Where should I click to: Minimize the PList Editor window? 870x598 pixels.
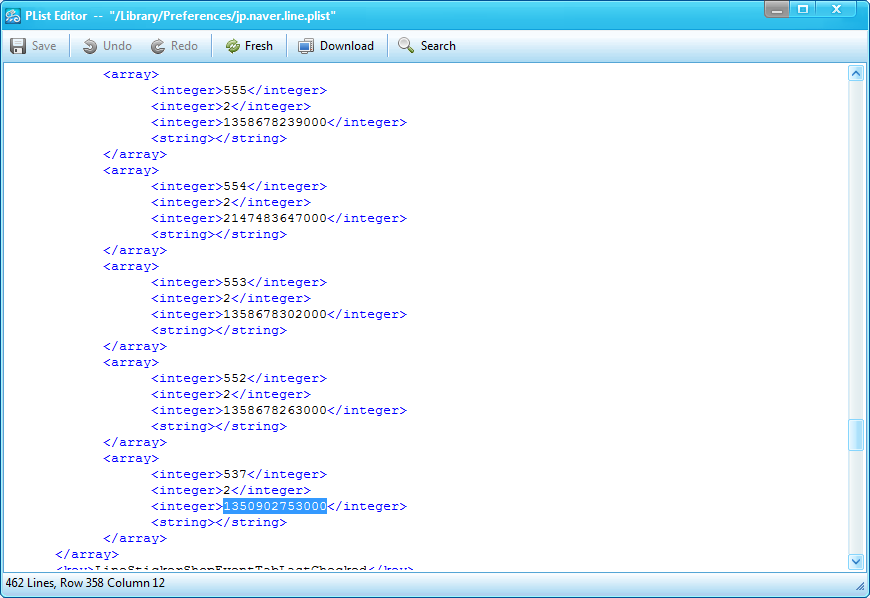[776, 9]
